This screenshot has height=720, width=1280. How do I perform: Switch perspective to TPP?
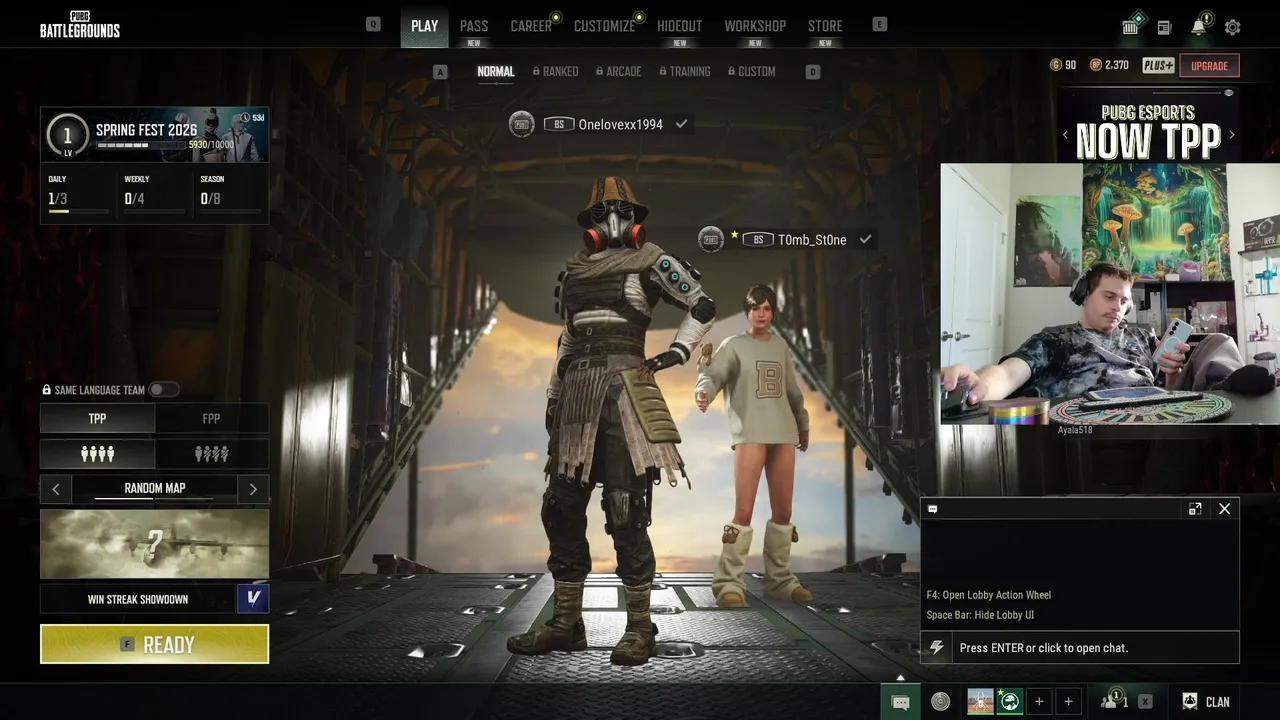pos(97,418)
